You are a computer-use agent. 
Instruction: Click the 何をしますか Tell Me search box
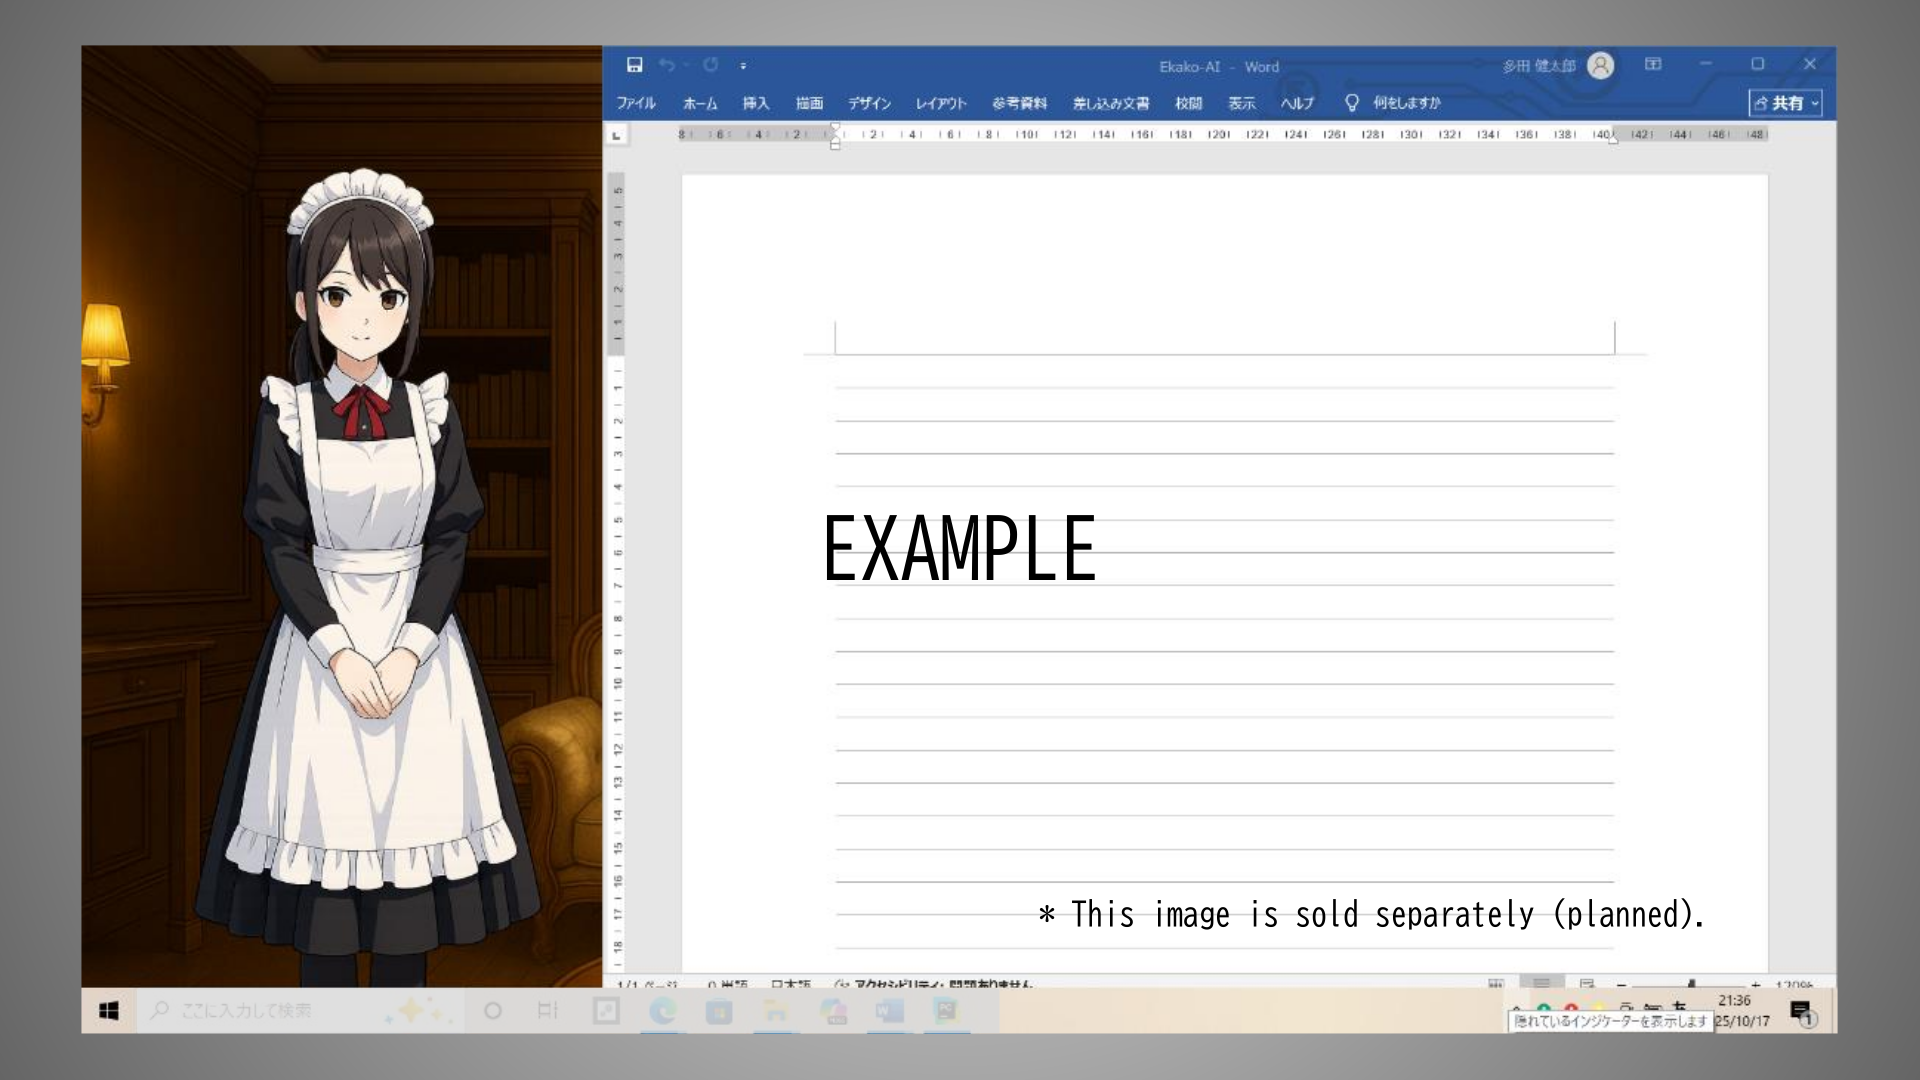(1405, 103)
